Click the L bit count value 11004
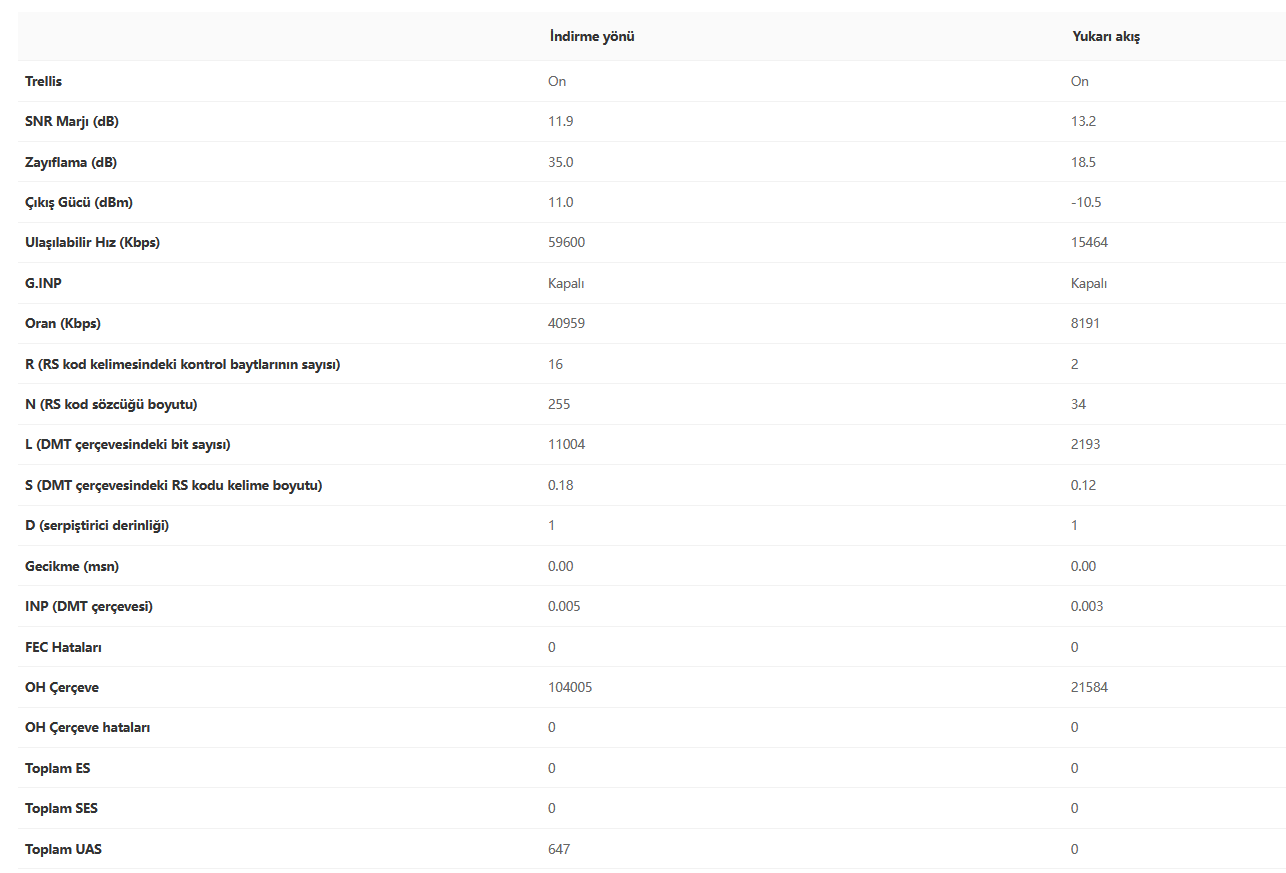This screenshot has width=1286, height=873. (566, 444)
